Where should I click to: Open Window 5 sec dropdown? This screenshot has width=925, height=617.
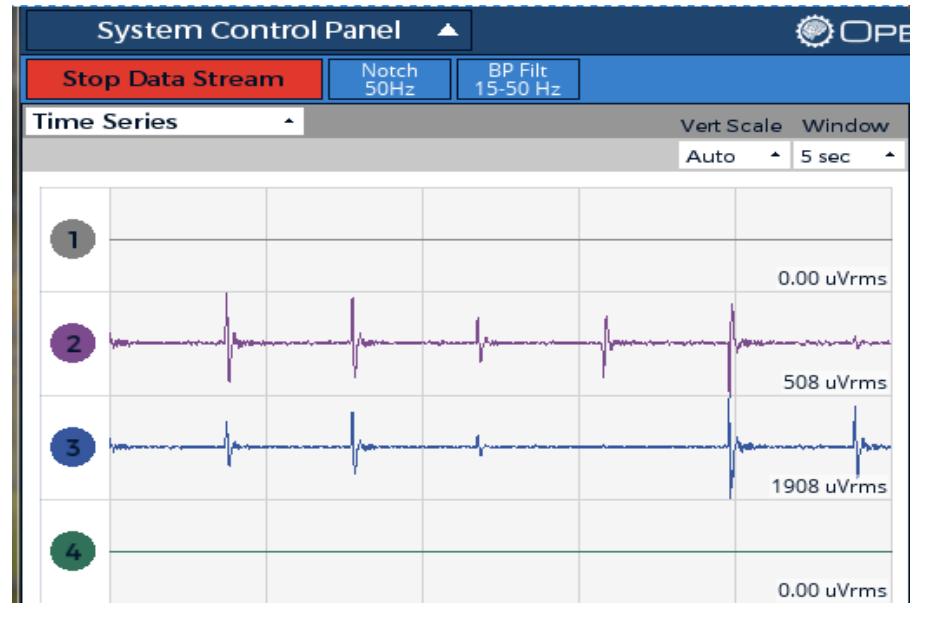[x=848, y=156]
